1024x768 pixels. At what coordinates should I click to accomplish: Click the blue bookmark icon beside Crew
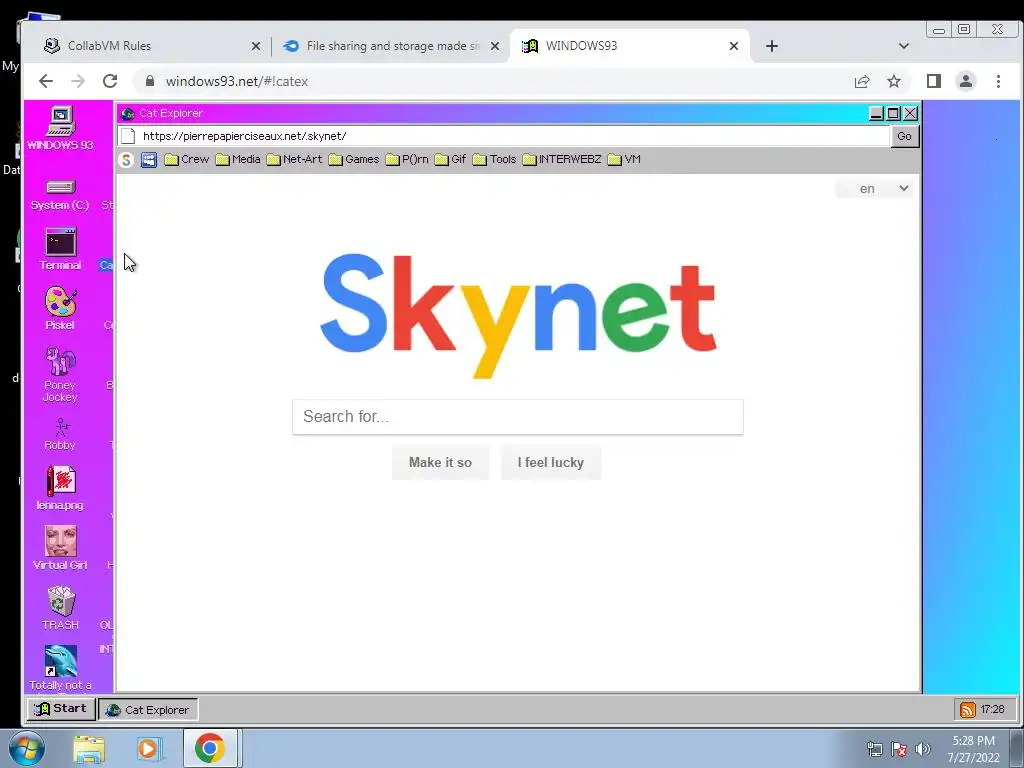pos(149,159)
